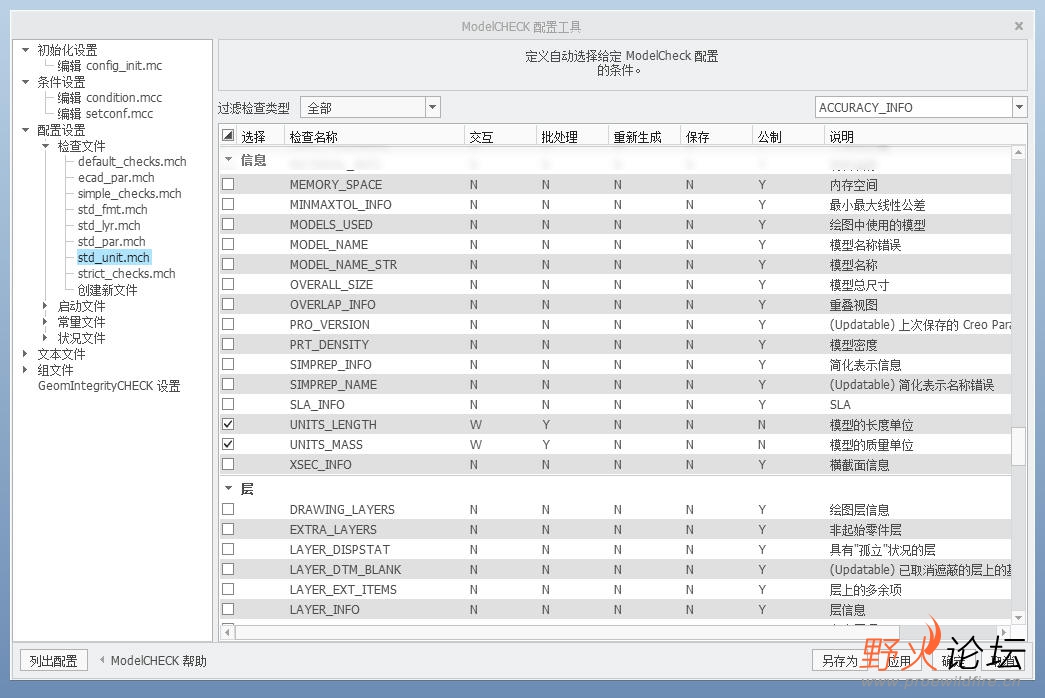Viewport: 1045px width, 698px height.
Task: Collapse the 检查文件 tree node
Action: (x=45, y=146)
